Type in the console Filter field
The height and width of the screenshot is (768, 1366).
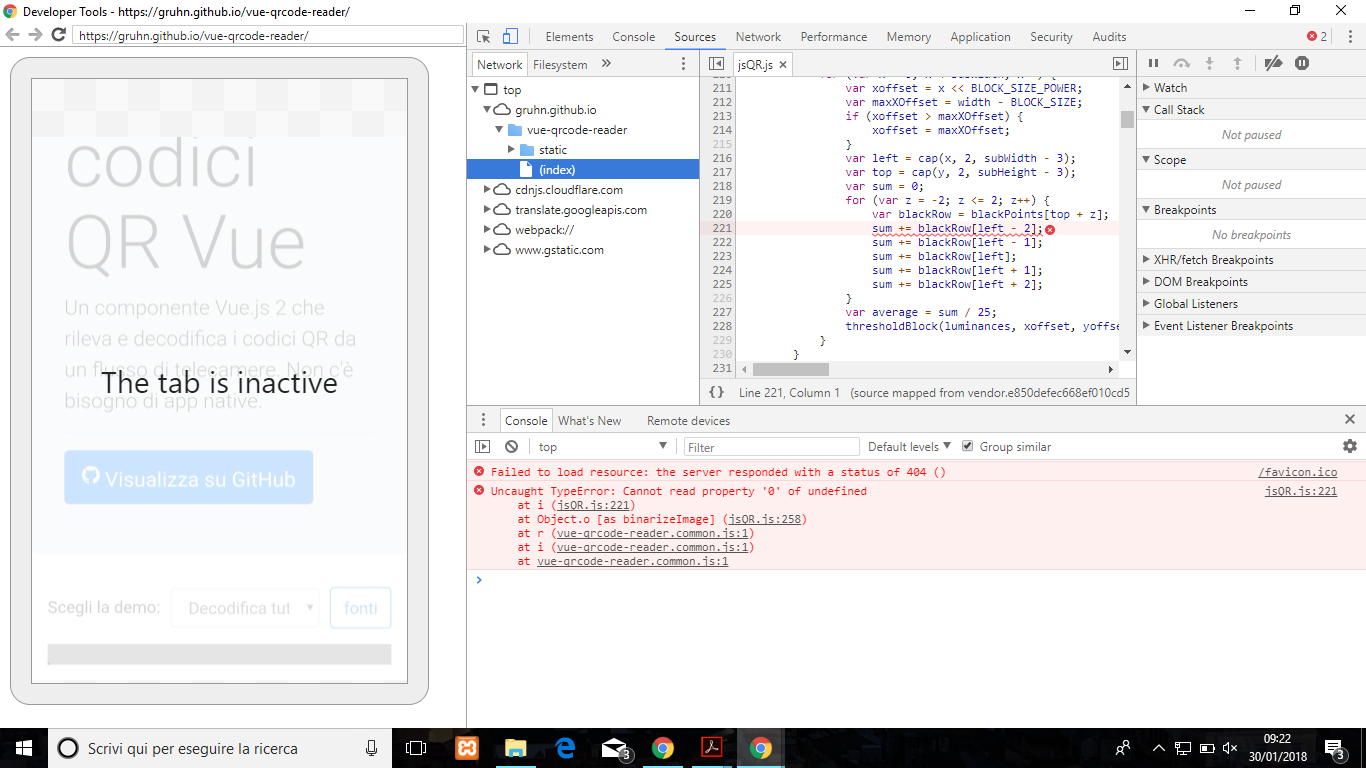click(770, 446)
